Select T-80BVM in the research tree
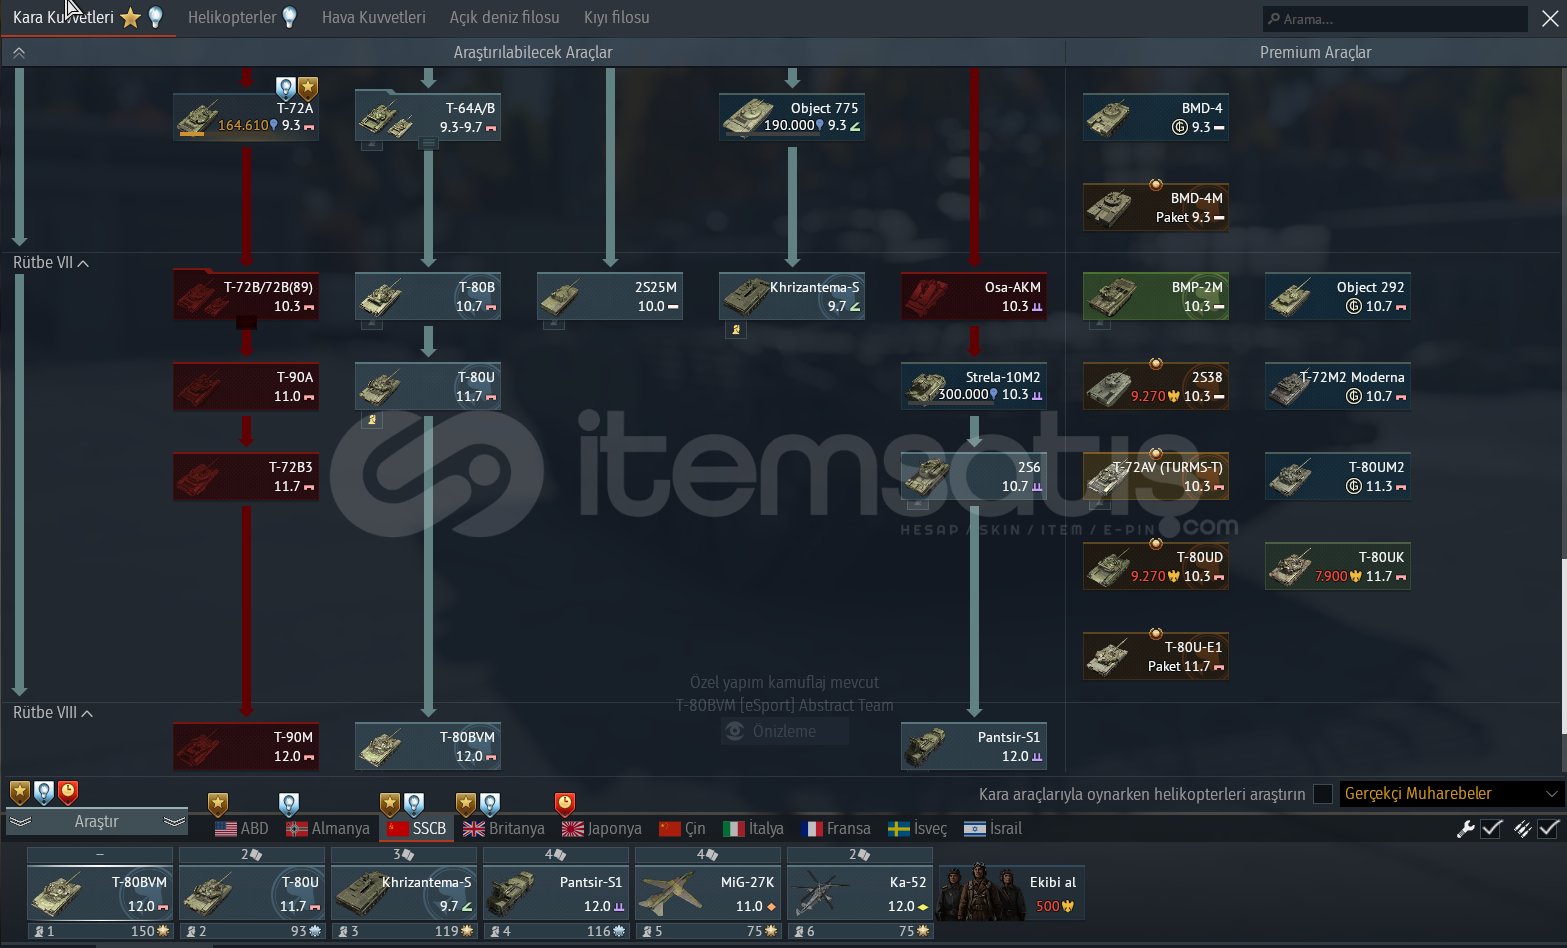The height and width of the screenshot is (948, 1567). pos(428,746)
